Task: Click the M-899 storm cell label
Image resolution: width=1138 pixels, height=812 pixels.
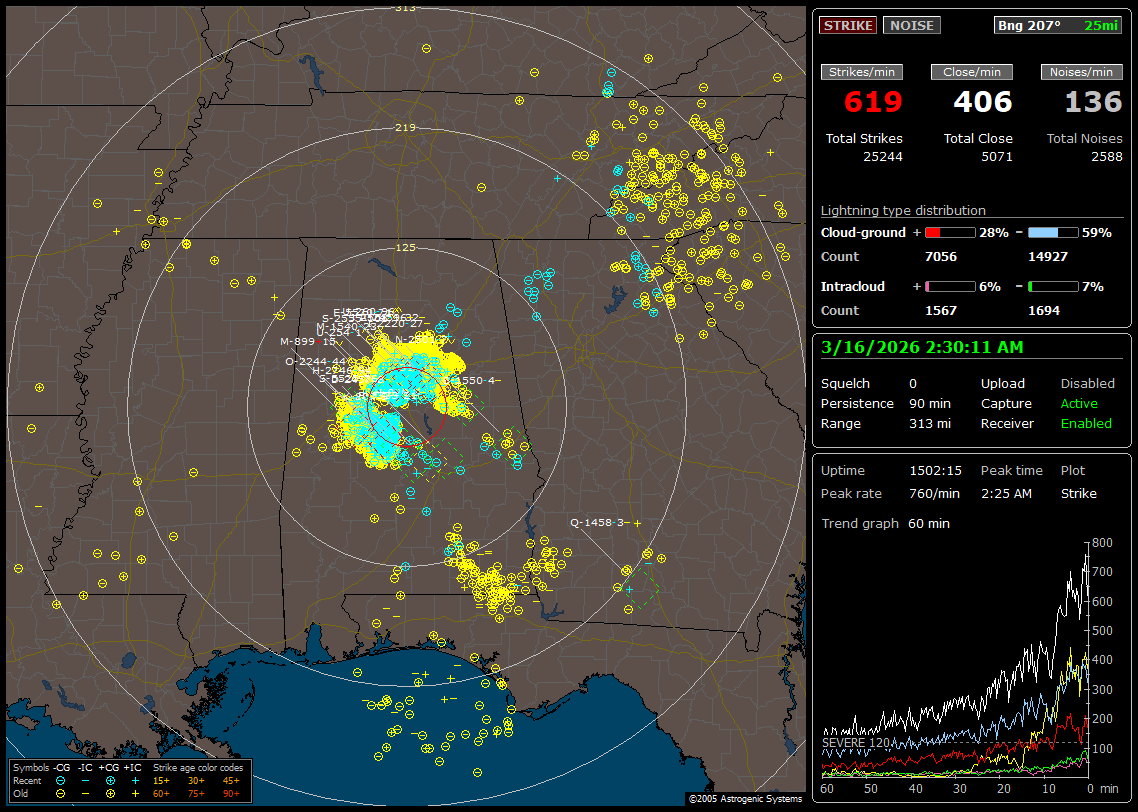Action: click(x=298, y=341)
